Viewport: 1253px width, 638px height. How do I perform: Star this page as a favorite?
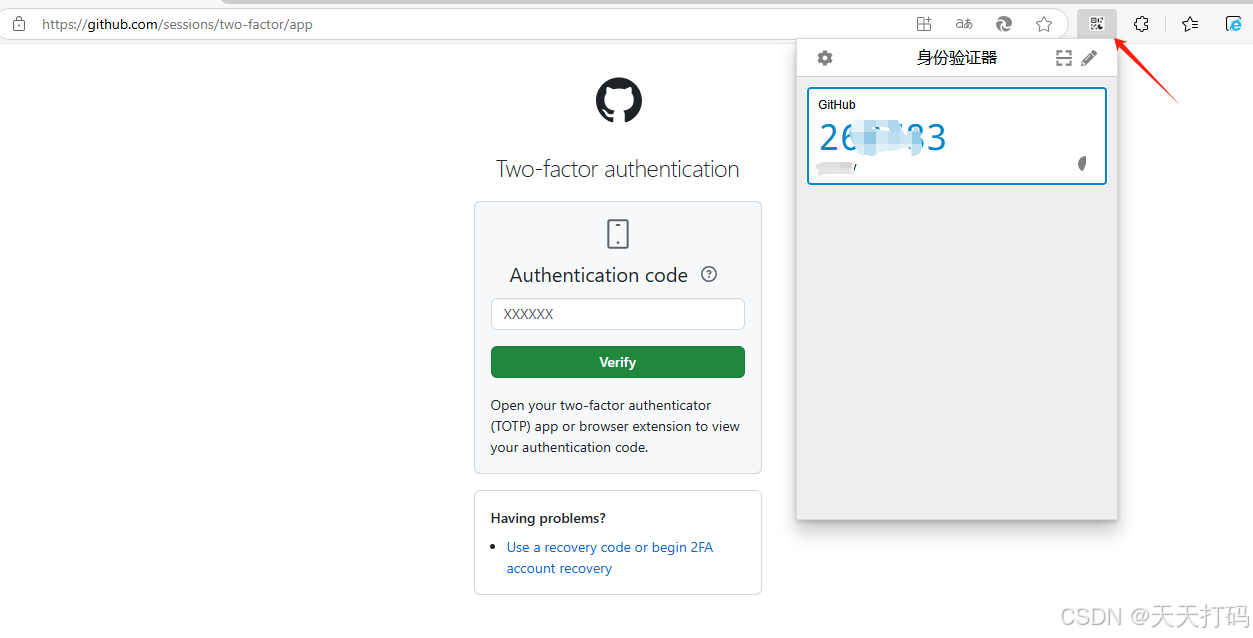tap(1043, 23)
